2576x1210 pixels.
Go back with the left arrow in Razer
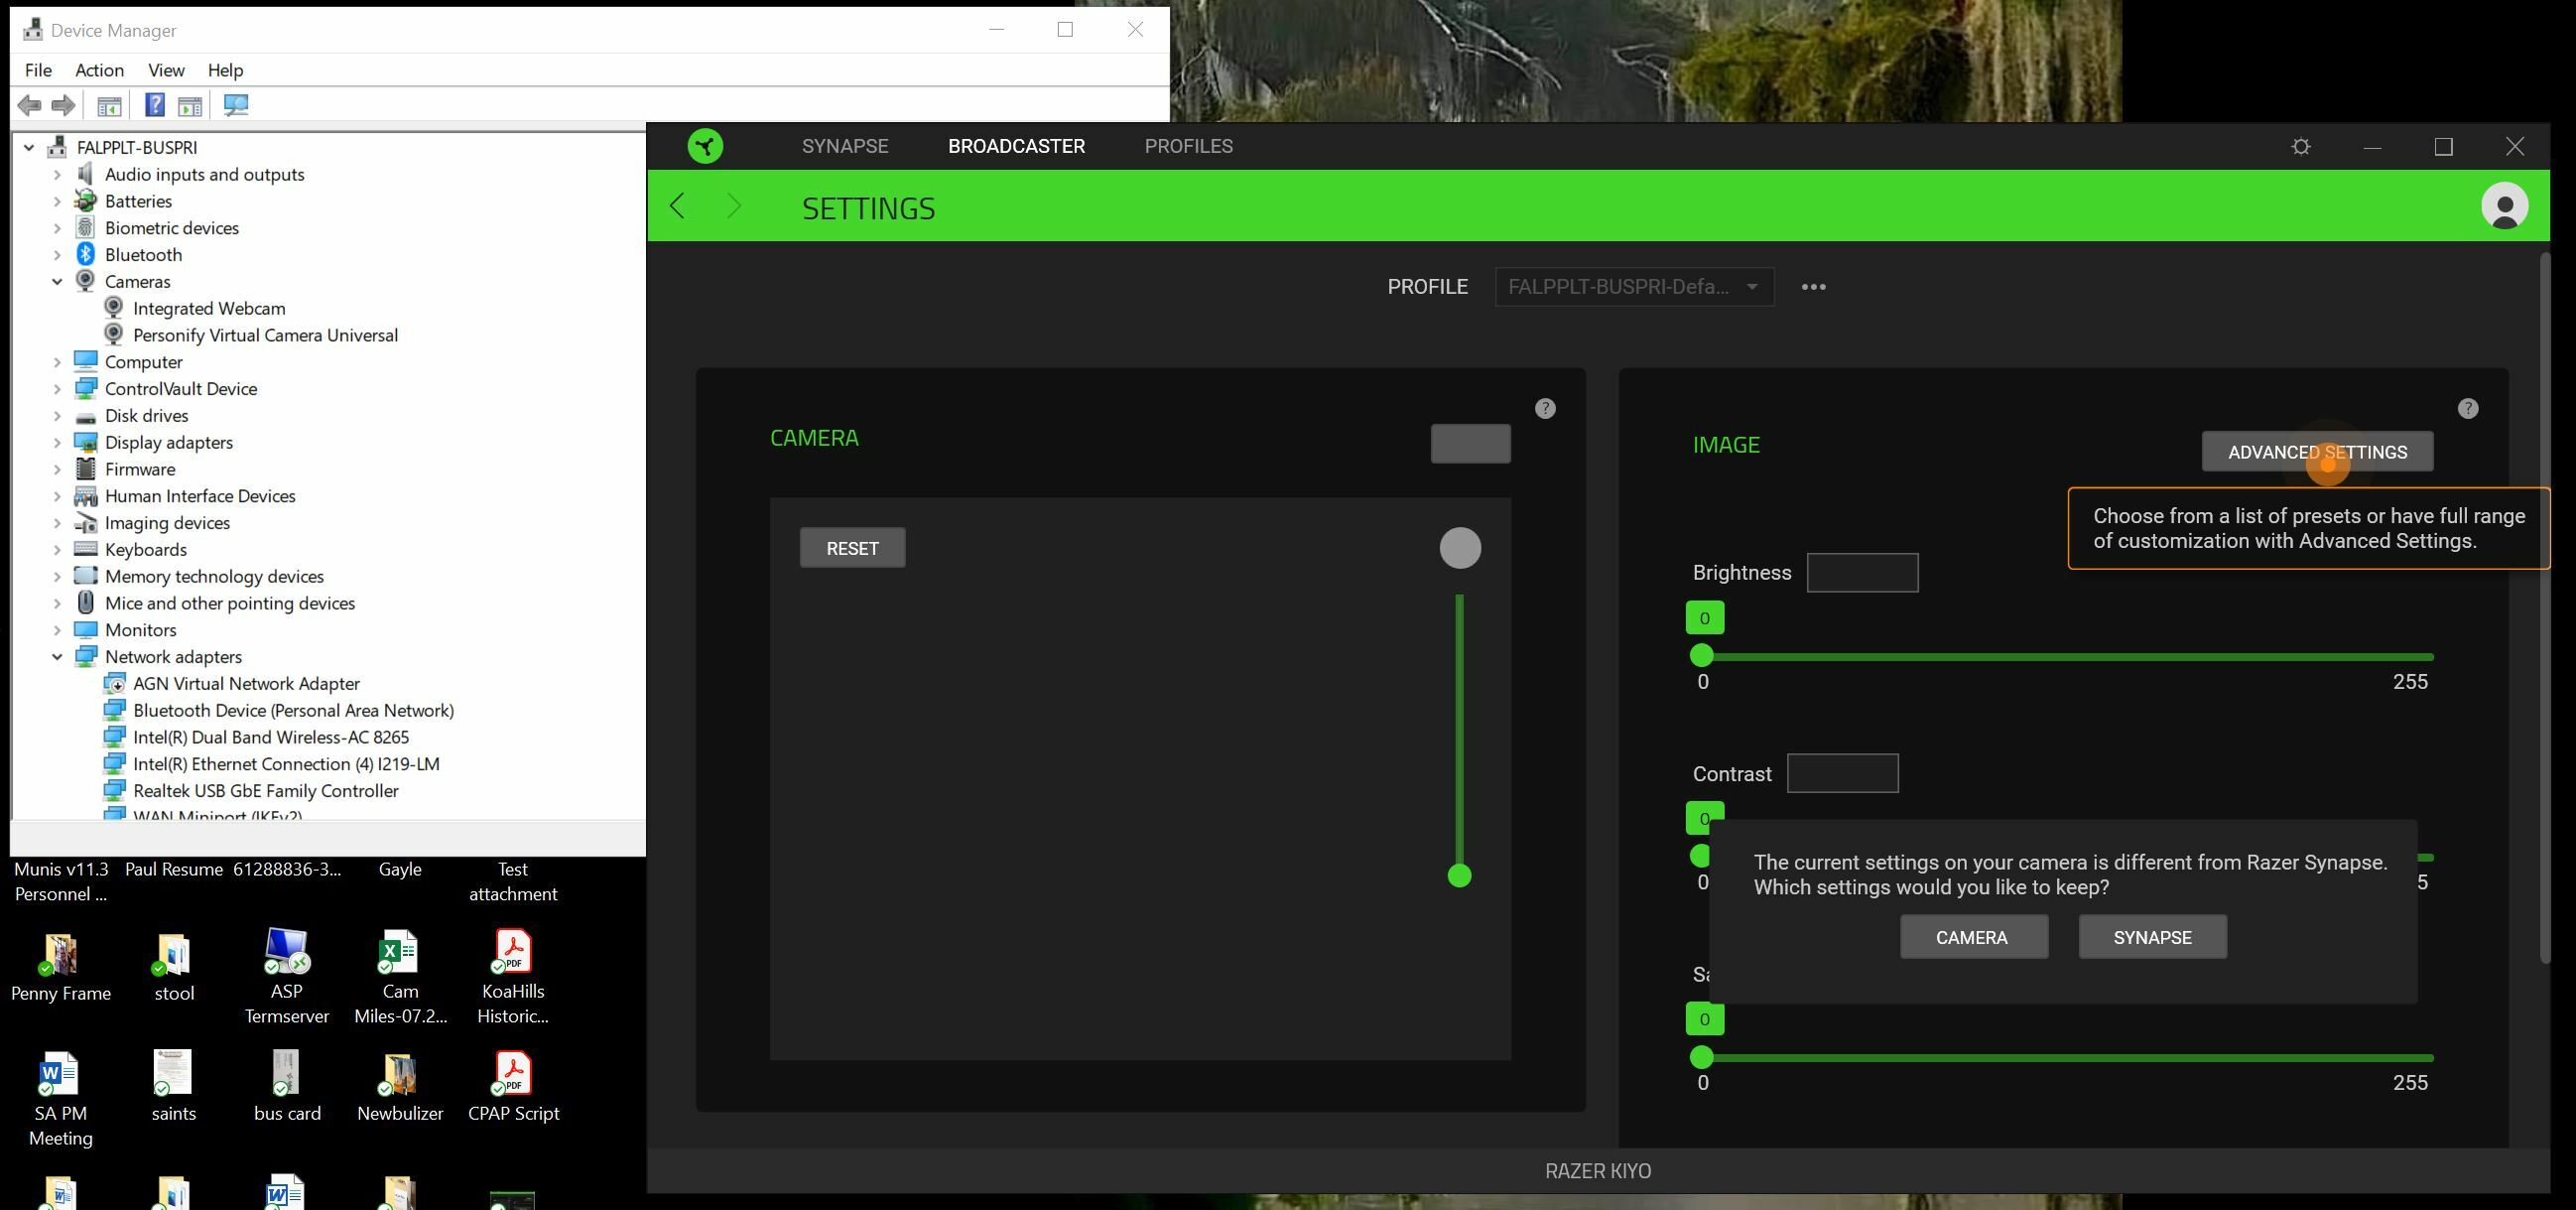pyautogui.click(x=677, y=206)
